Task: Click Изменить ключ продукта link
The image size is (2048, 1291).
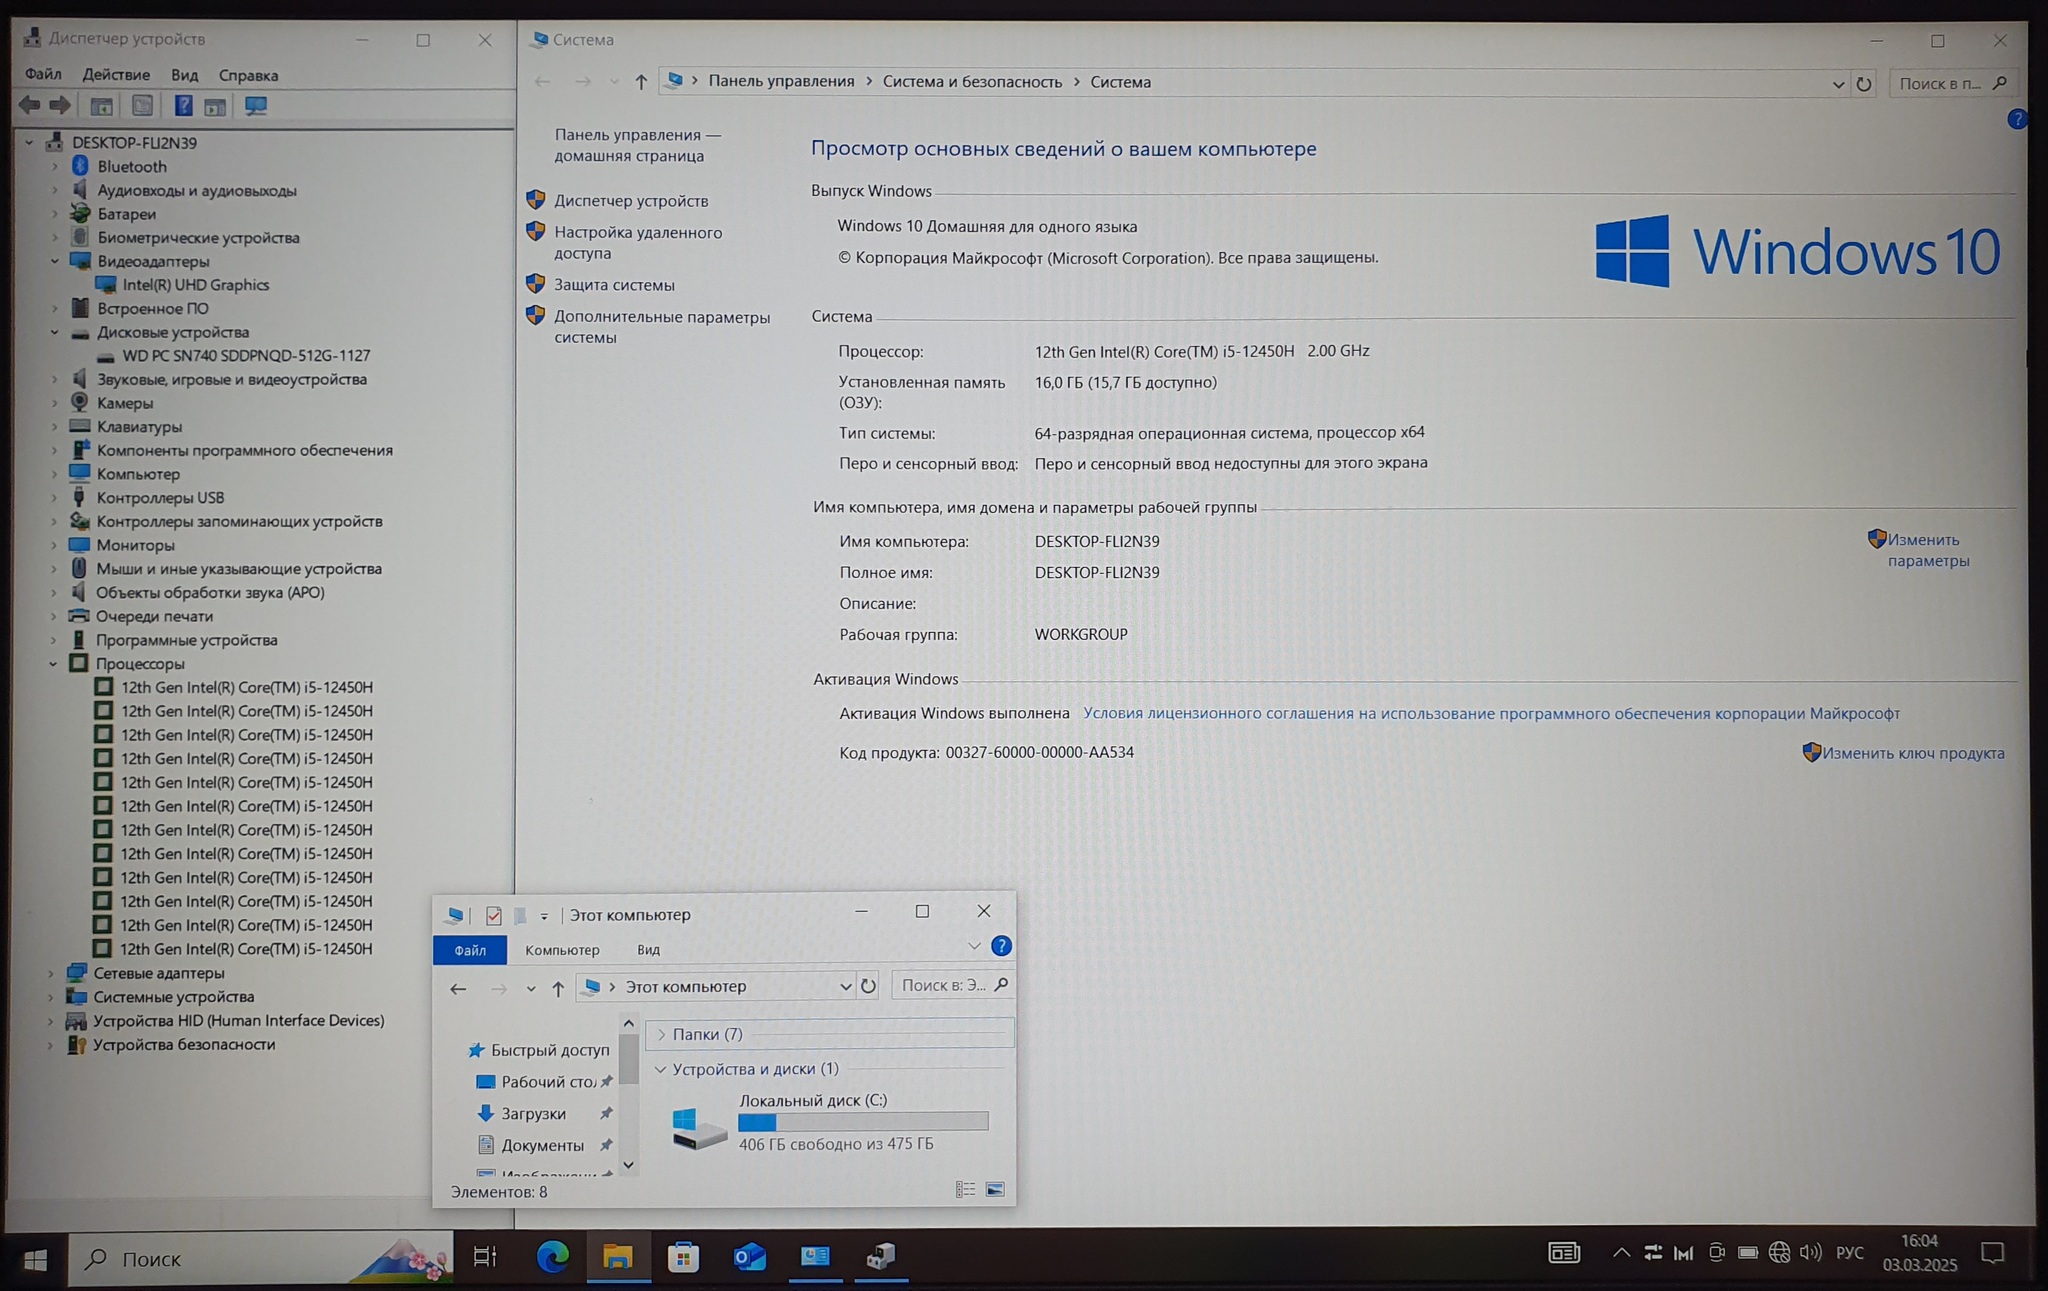Action: tap(1912, 753)
